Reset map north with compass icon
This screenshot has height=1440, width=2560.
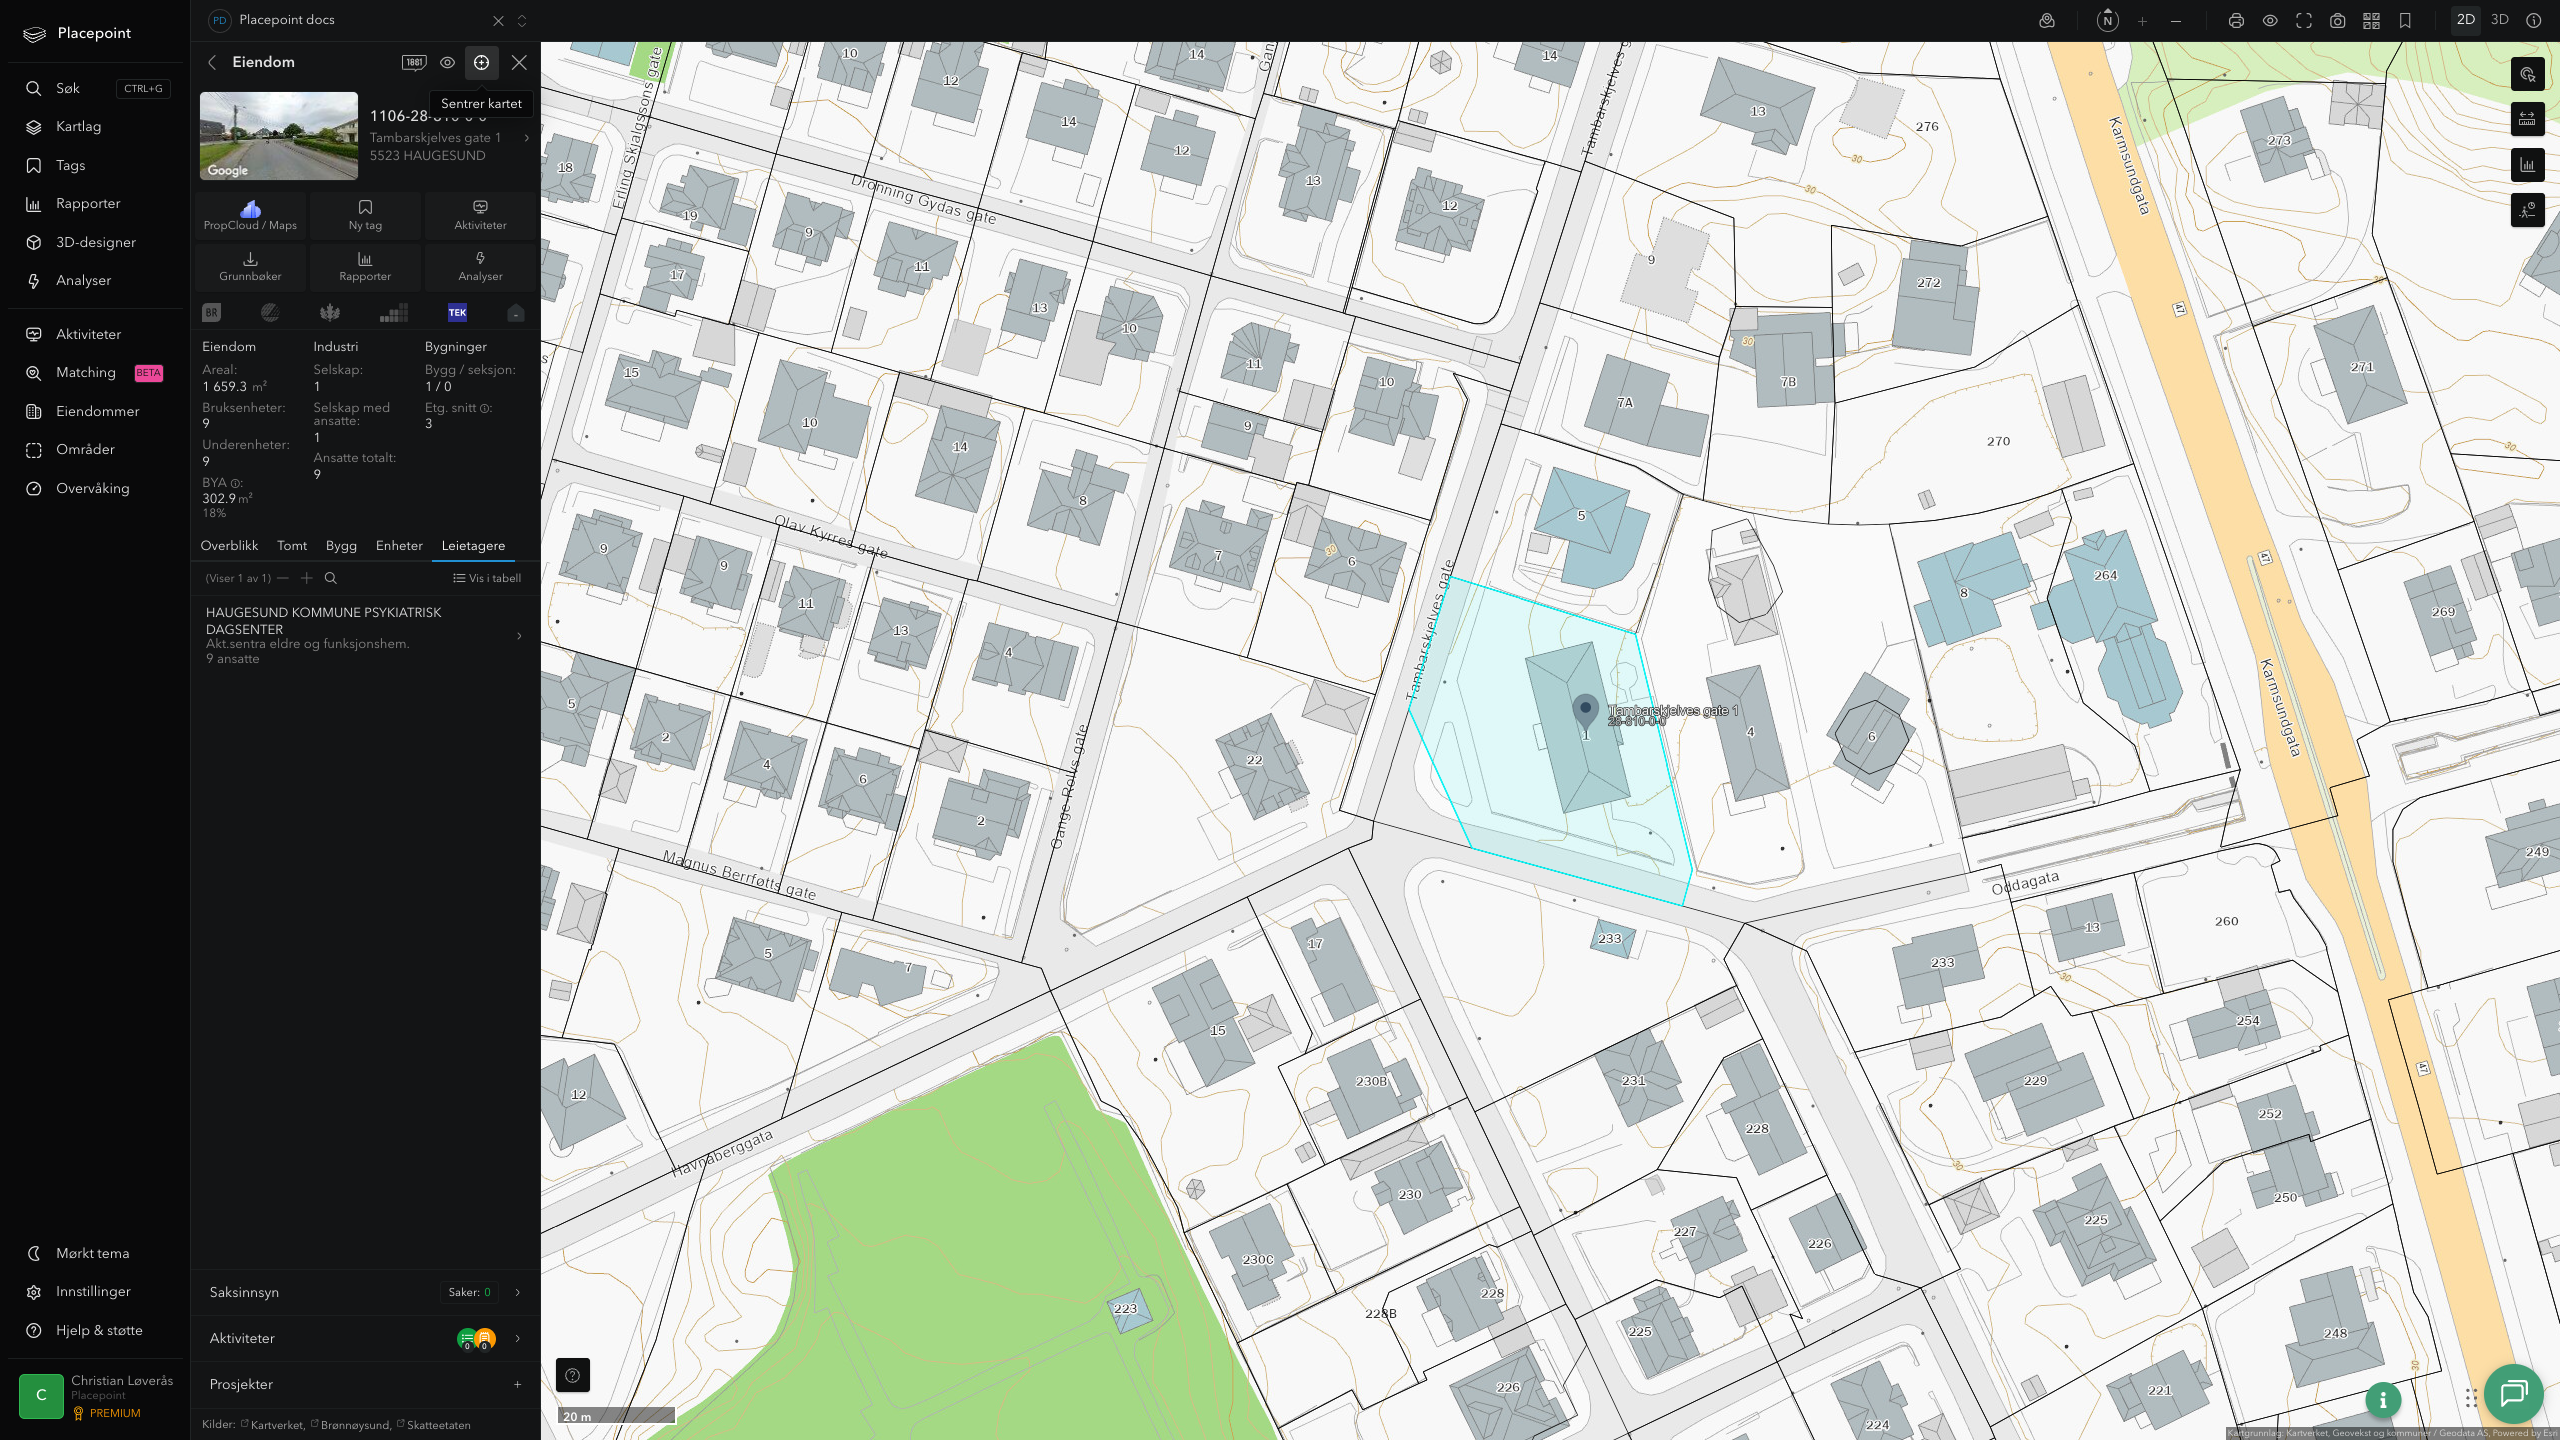coord(2107,20)
